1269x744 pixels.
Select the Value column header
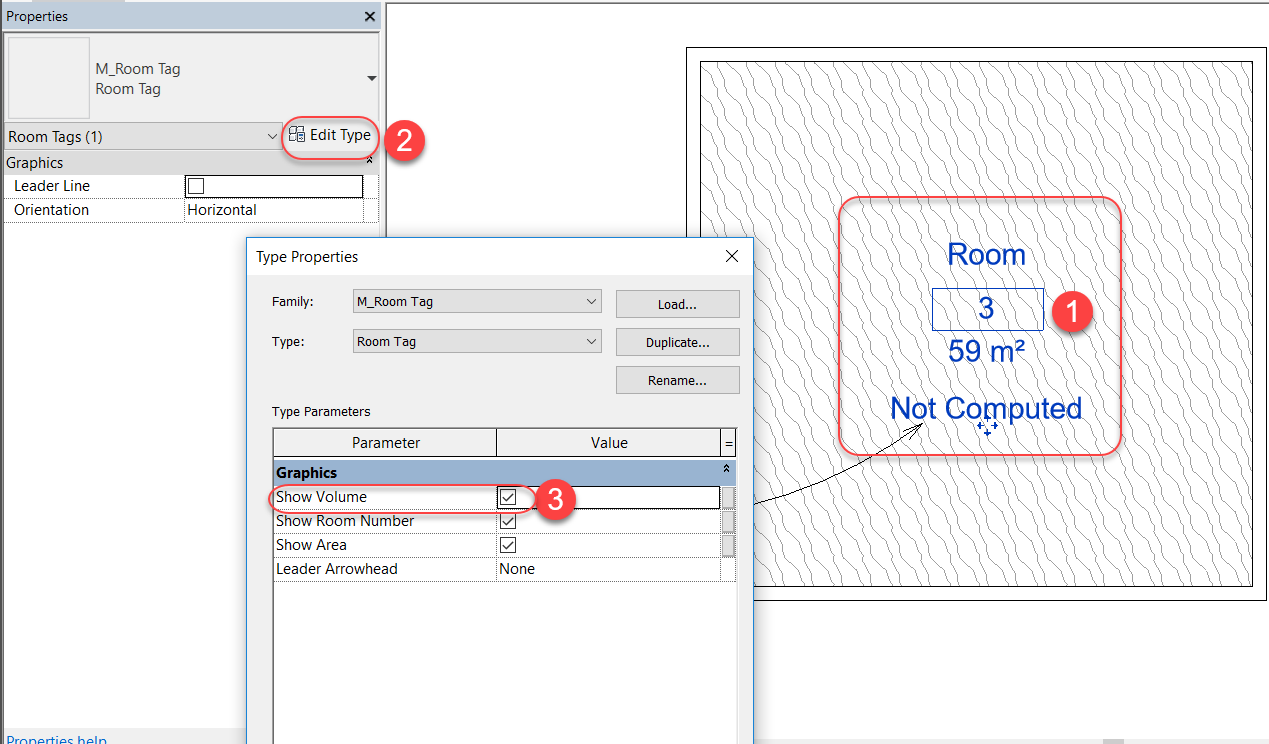click(x=611, y=442)
